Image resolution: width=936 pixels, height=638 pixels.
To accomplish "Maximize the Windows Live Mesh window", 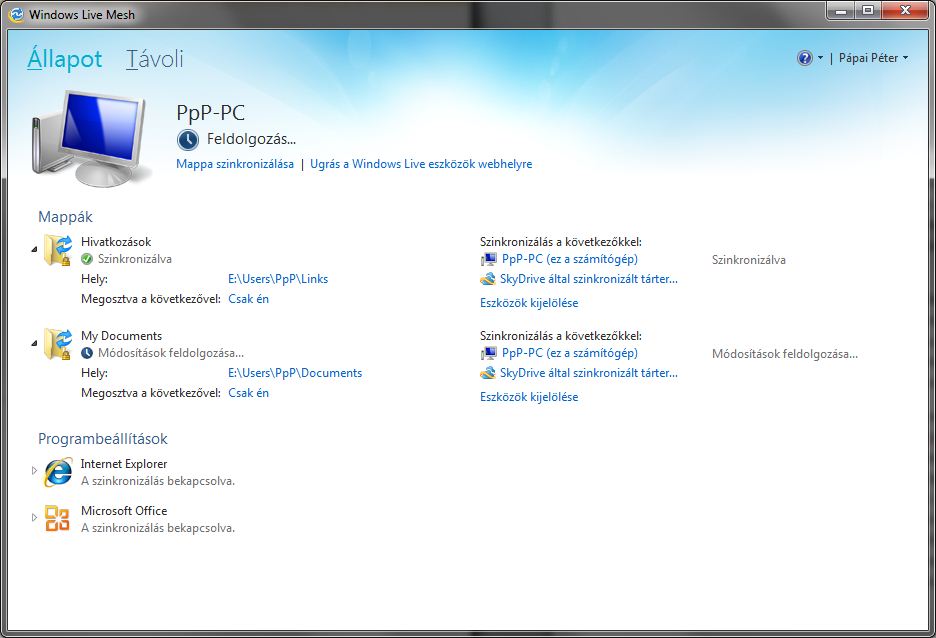I will (x=868, y=11).
